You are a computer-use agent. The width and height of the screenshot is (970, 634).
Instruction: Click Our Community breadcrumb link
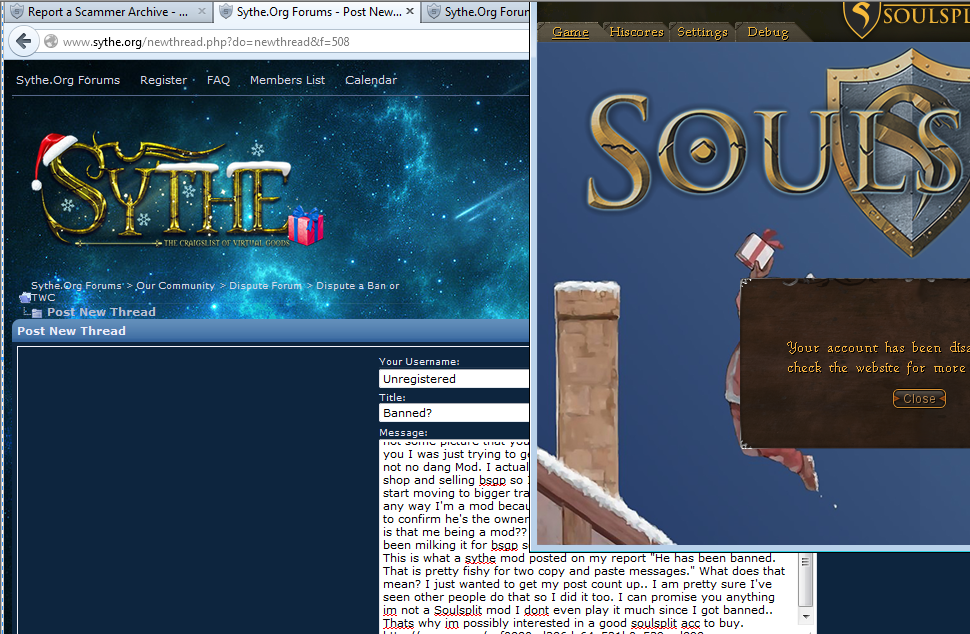coord(175,286)
